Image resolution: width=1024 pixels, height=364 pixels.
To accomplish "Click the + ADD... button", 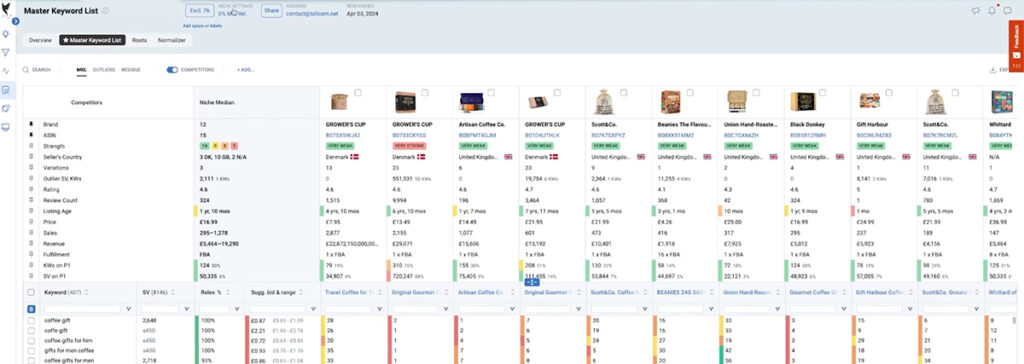I will (x=246, y=69).
